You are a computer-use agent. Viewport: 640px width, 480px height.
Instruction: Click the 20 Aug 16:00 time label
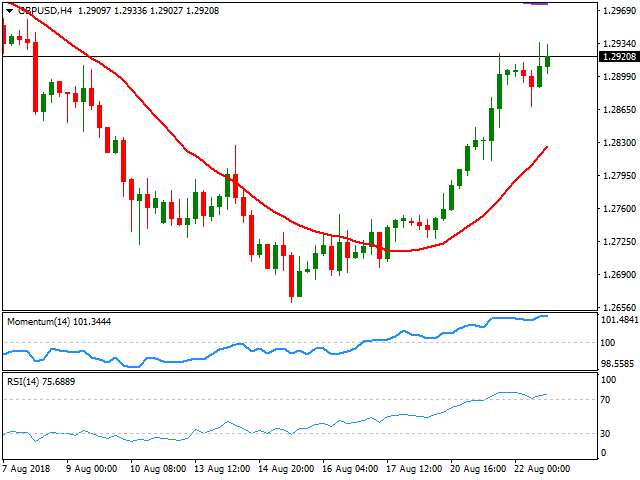[x=478, y=469]
